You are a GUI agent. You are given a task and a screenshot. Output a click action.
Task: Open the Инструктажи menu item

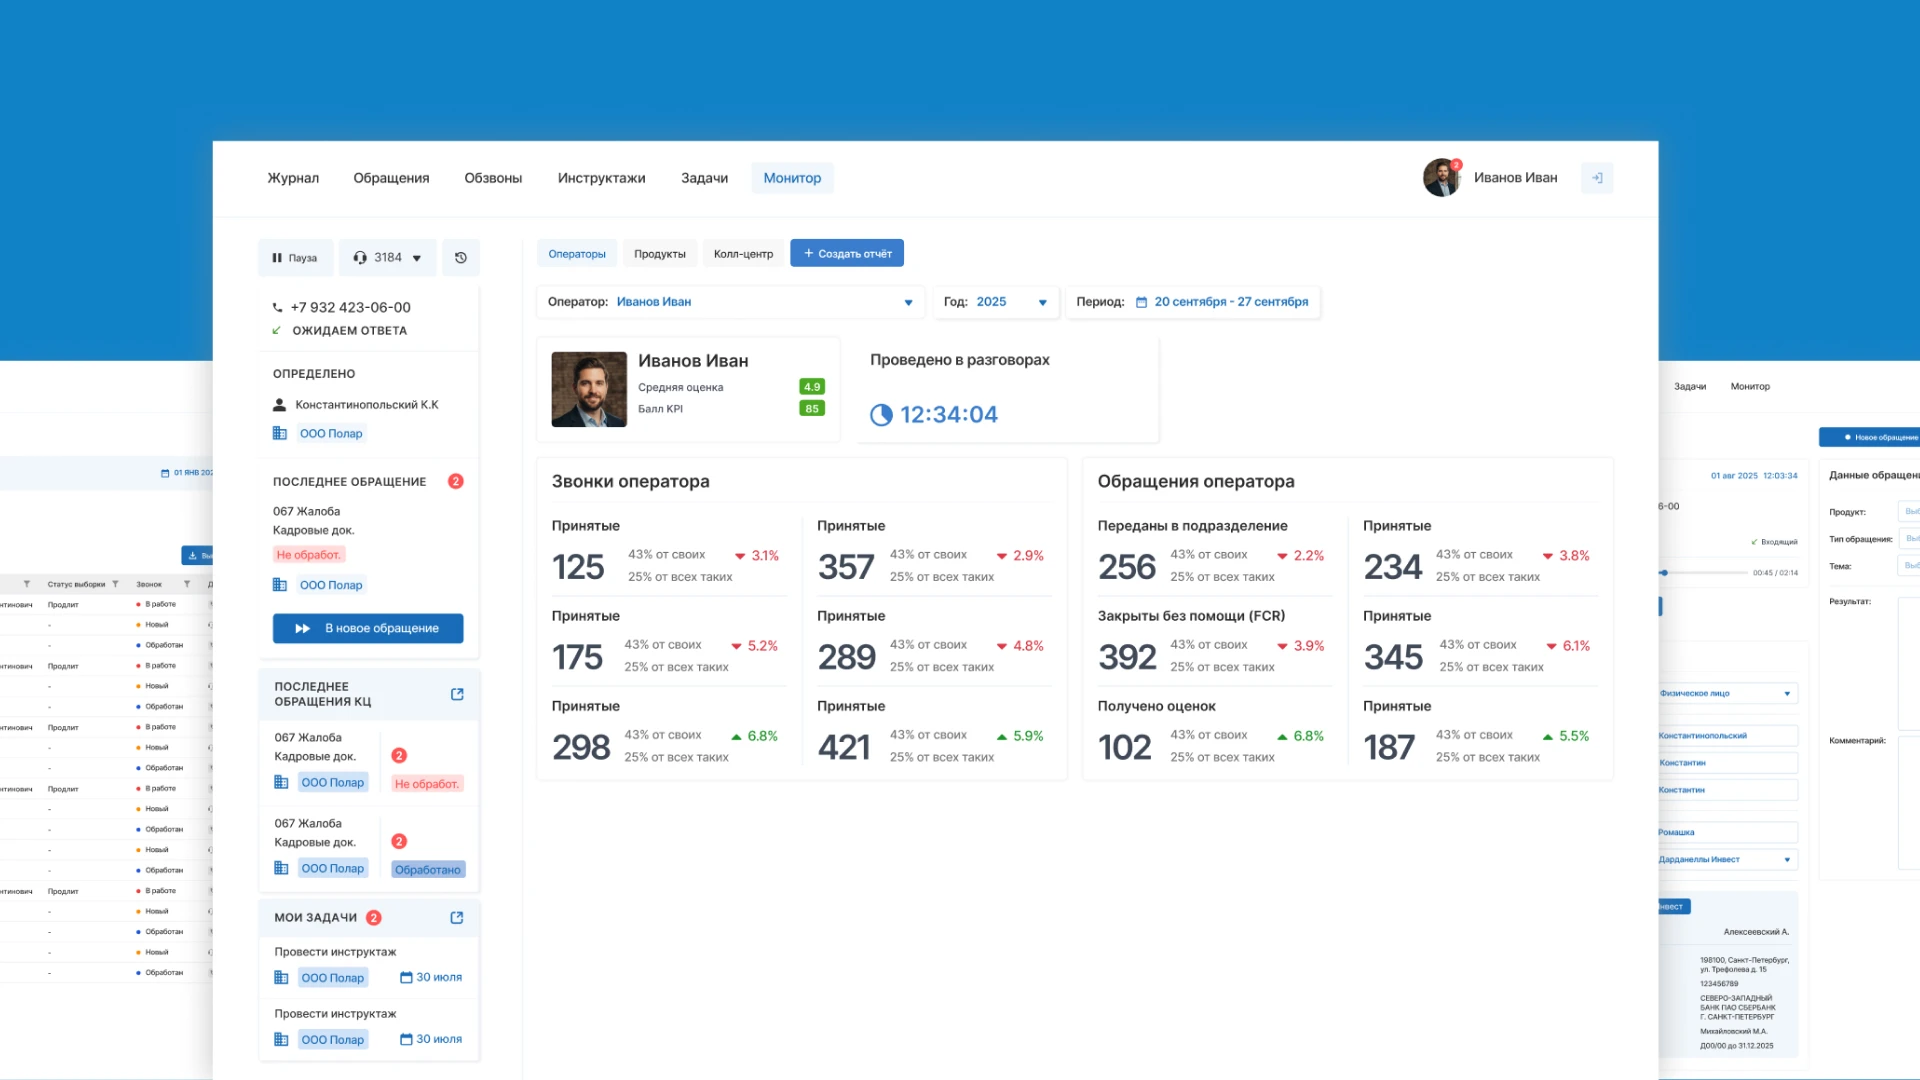[601, 178]
